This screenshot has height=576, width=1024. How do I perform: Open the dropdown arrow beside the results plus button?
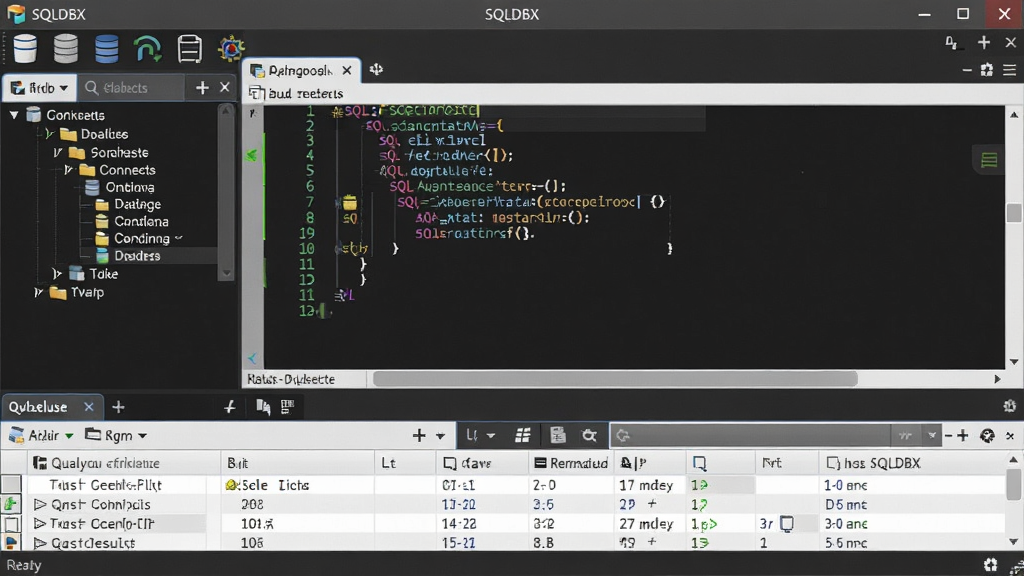point(440,436)
